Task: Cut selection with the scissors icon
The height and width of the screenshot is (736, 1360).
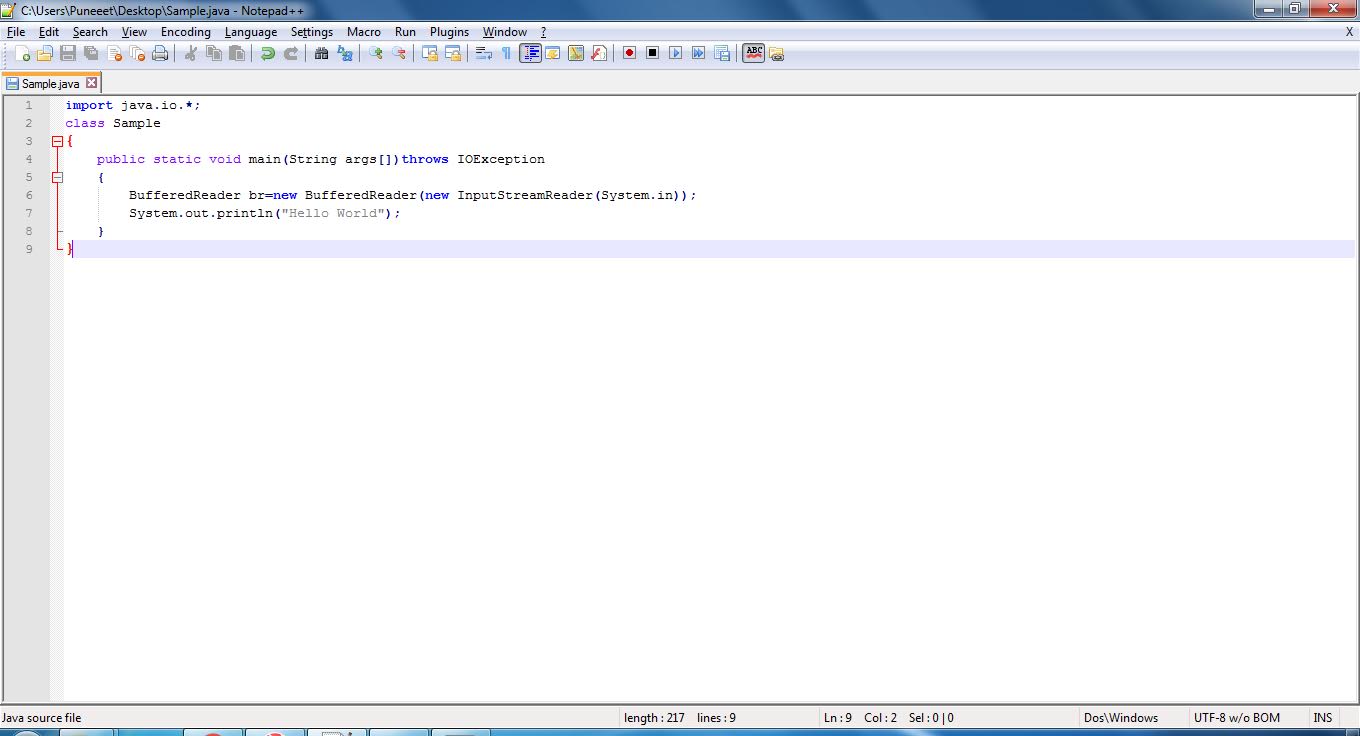Action: click(190, 53)
